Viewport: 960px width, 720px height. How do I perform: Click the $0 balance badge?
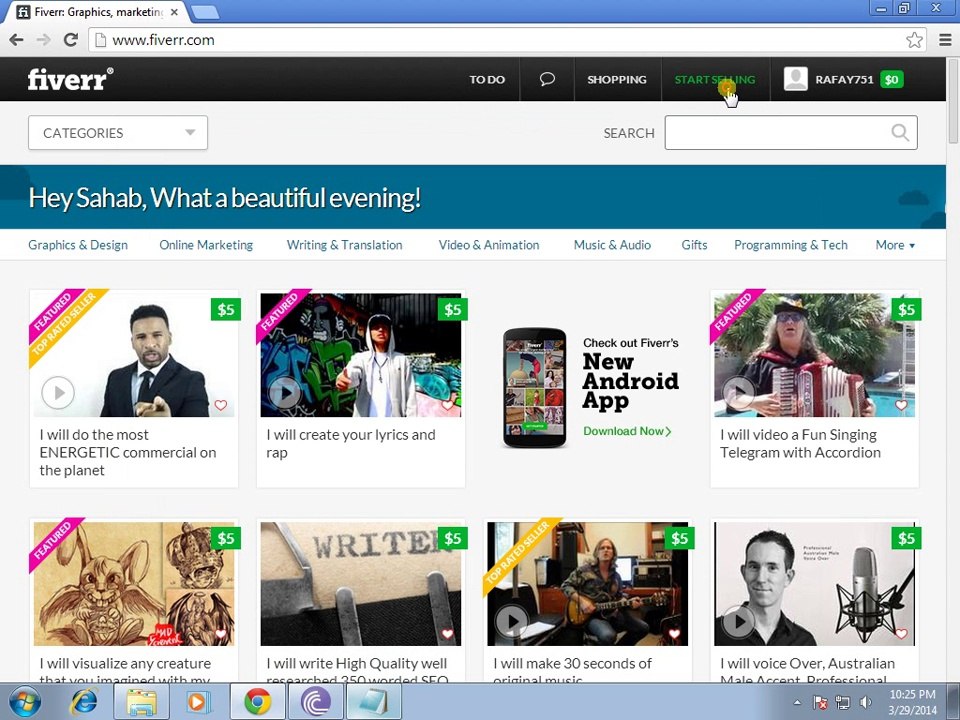tap(891, 80)
